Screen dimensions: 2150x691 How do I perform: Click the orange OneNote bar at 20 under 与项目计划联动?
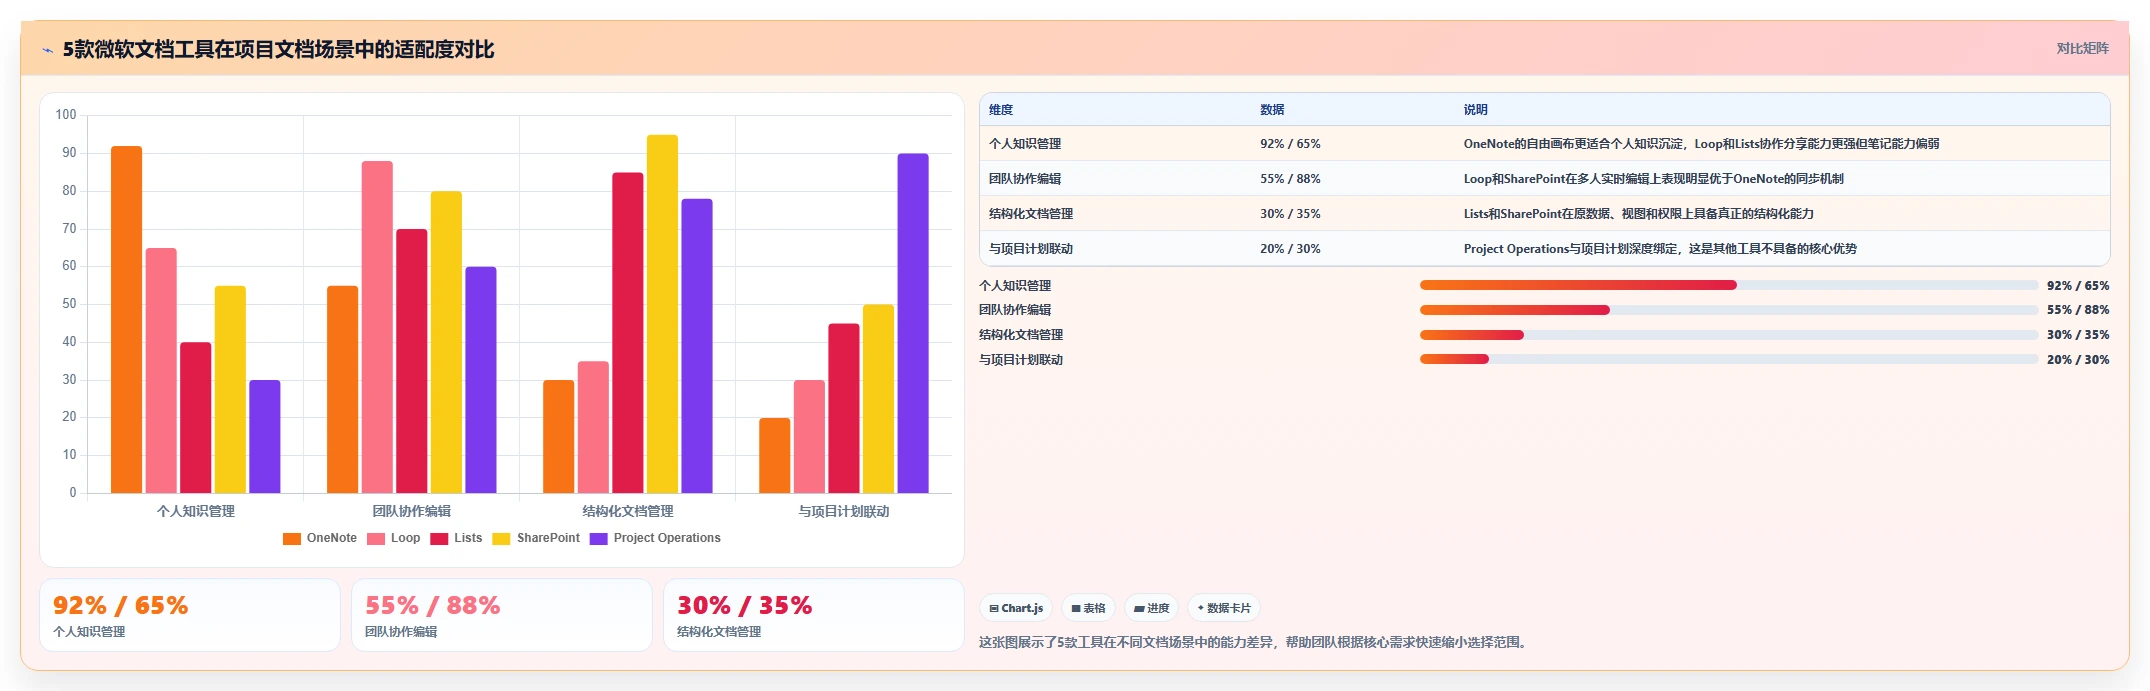(775, 455)
